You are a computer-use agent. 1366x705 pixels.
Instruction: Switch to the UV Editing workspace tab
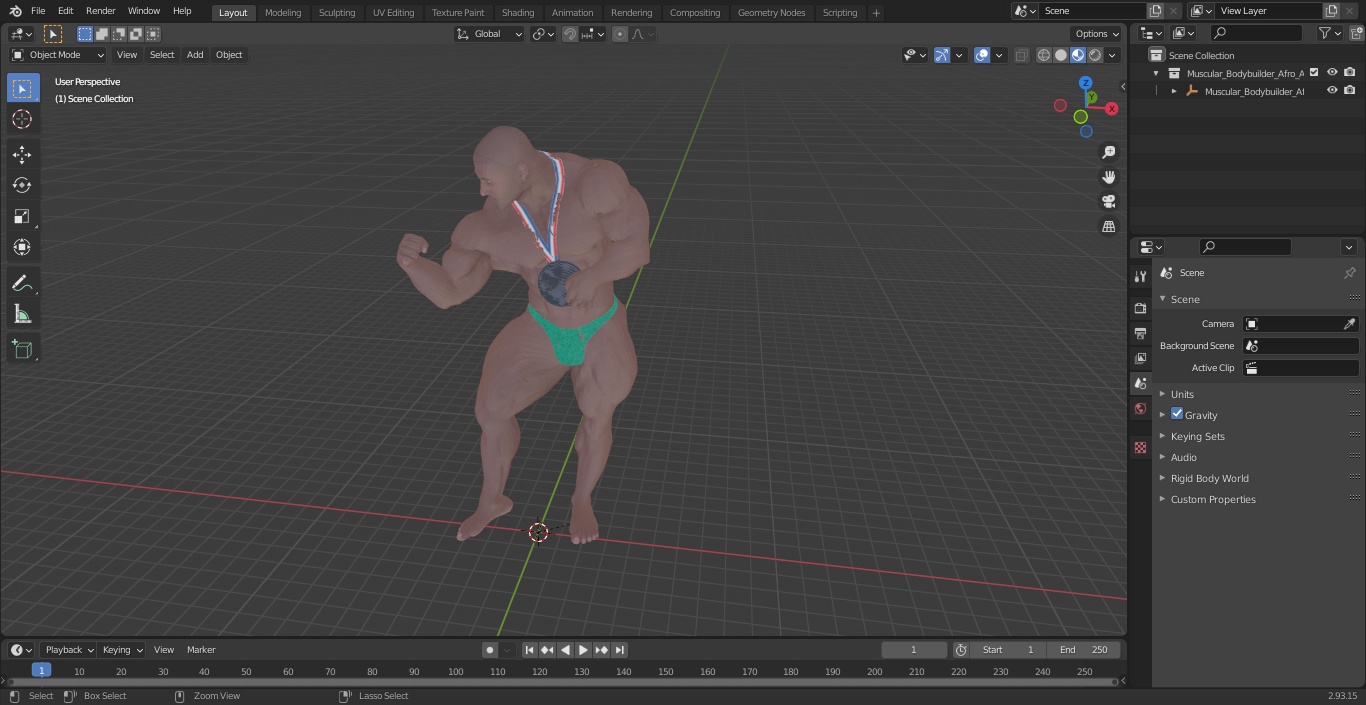393,12
